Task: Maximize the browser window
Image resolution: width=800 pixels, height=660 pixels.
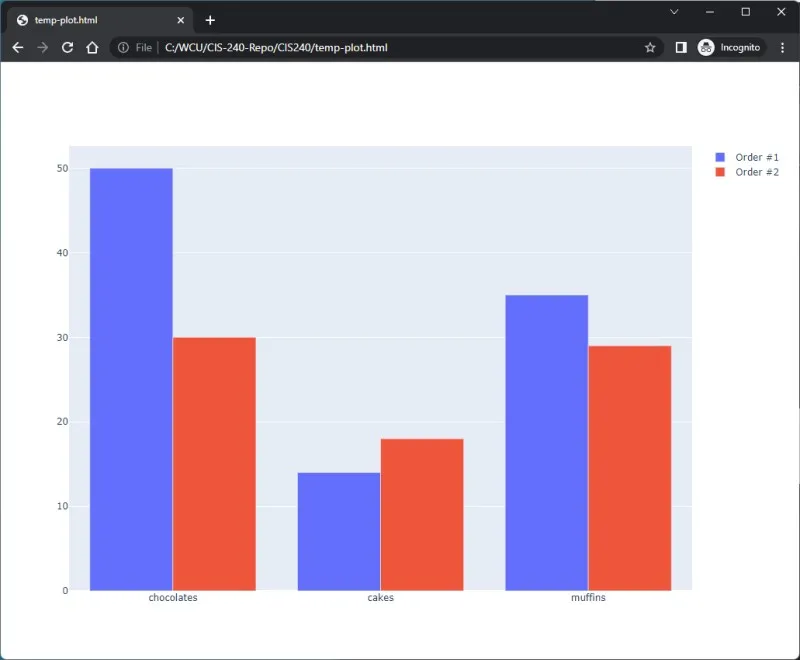Action: point(745,12)
